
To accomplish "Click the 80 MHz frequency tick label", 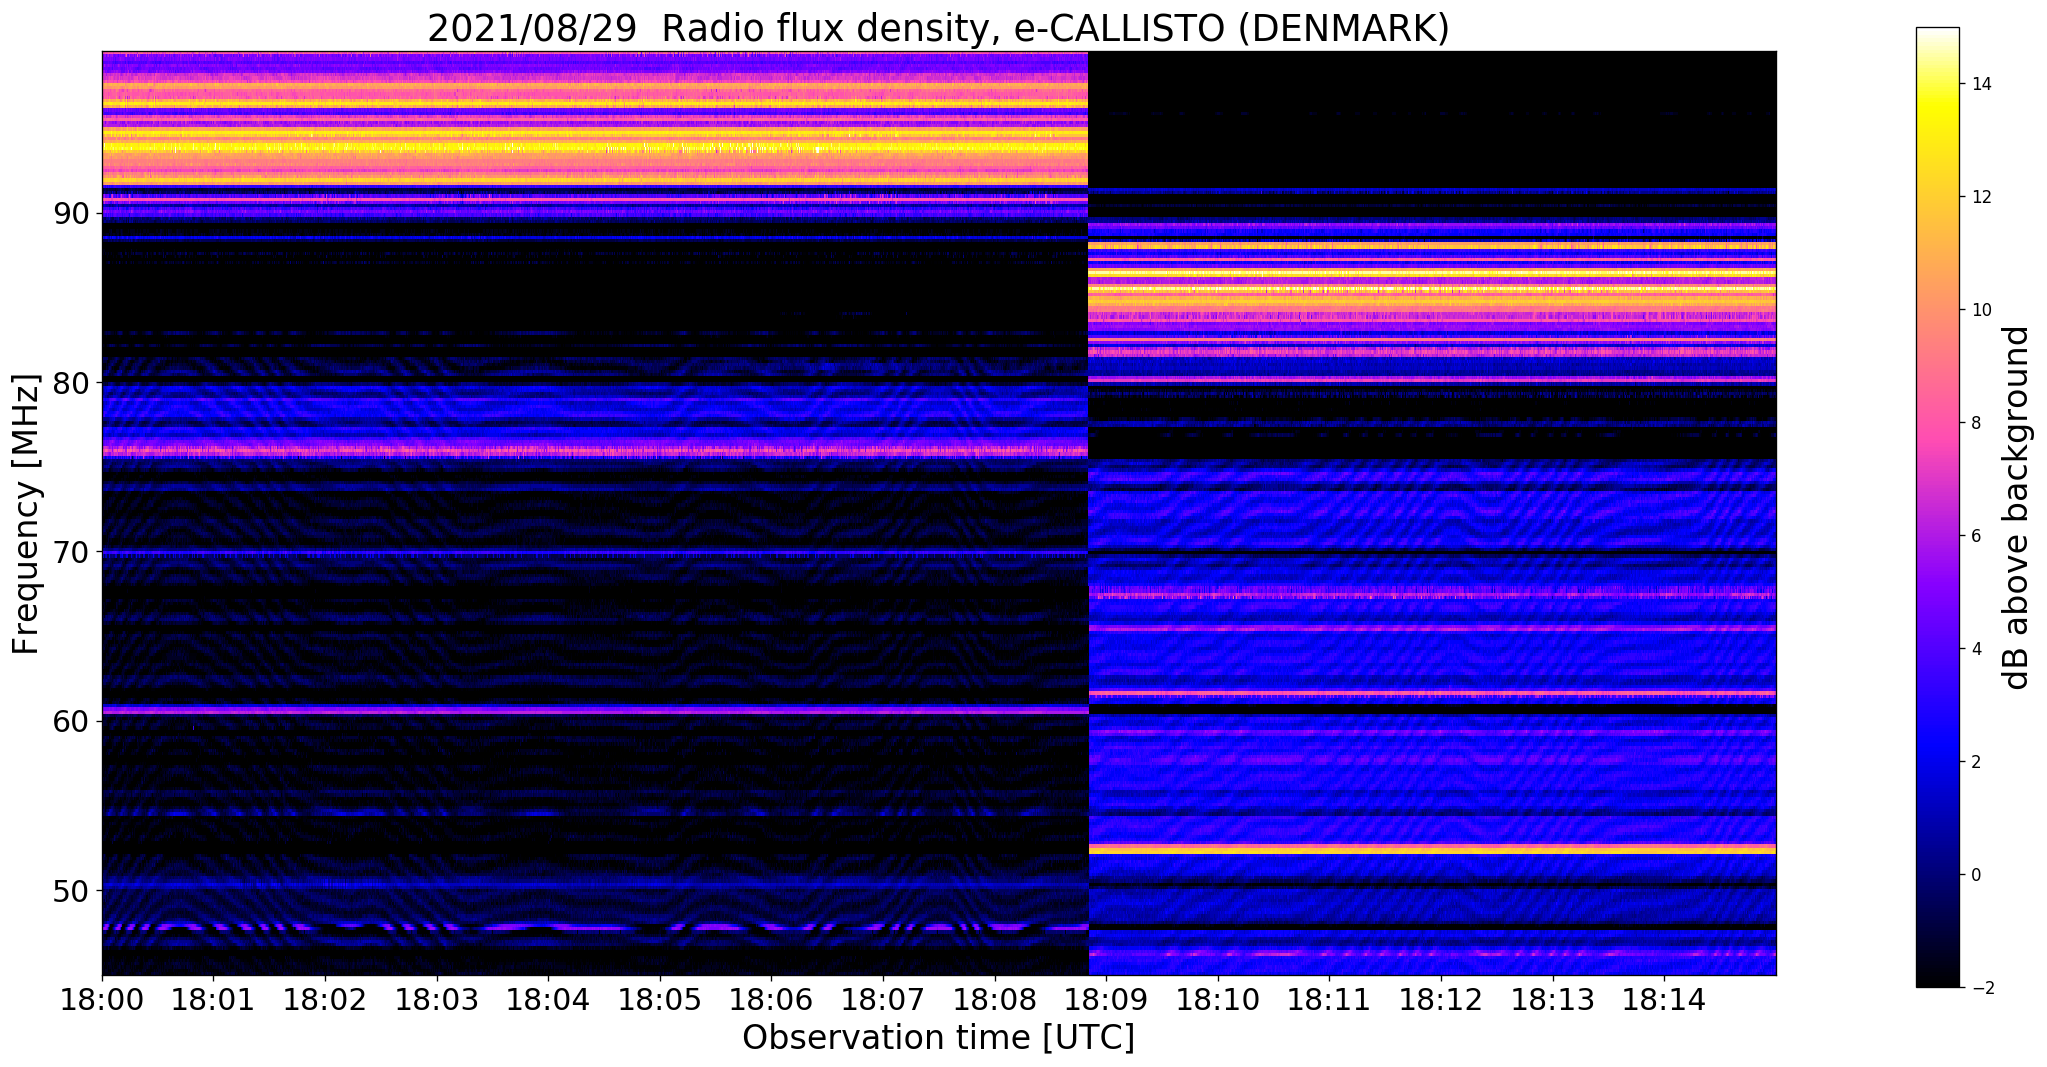I will 71,382.
